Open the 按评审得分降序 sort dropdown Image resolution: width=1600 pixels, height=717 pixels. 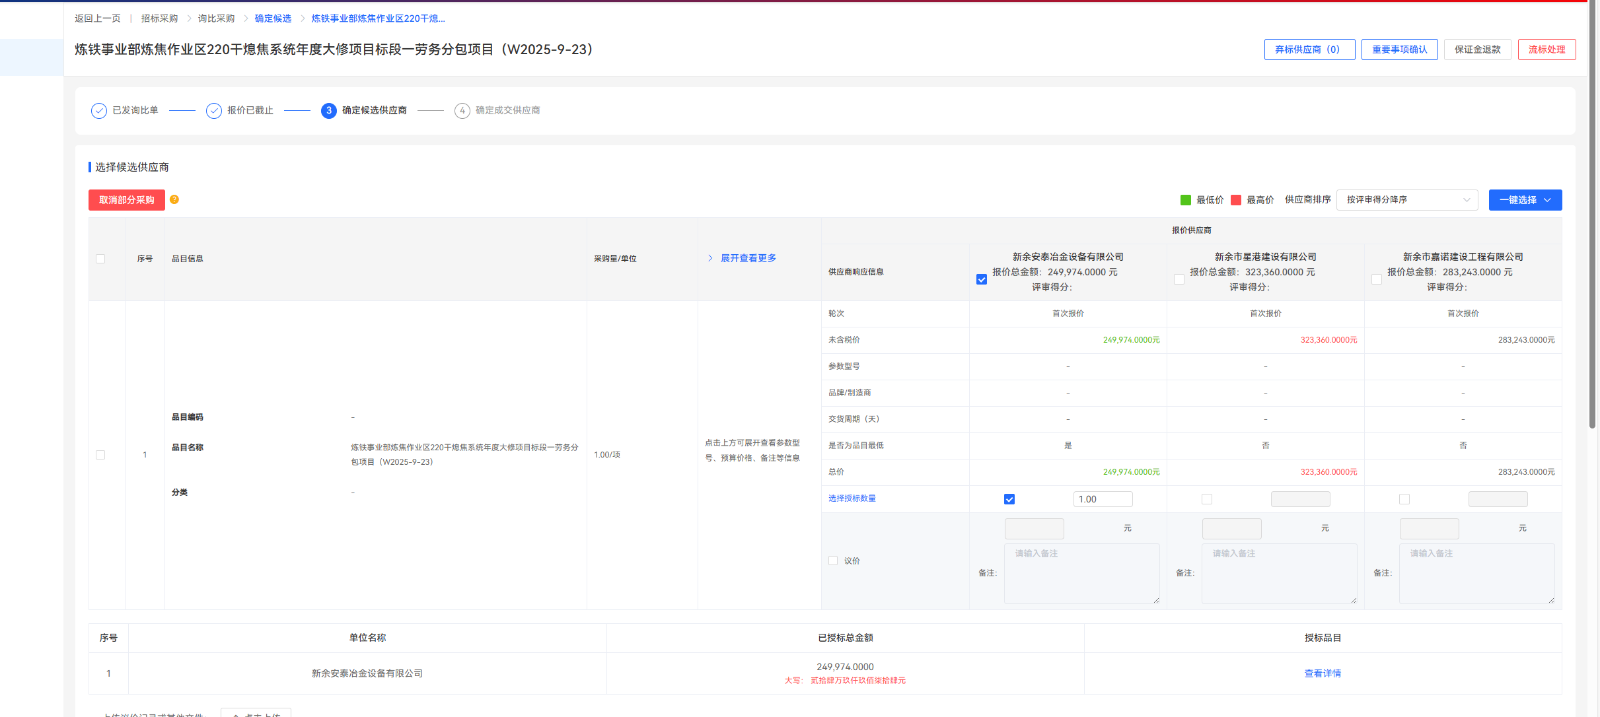click(1408, 200)
